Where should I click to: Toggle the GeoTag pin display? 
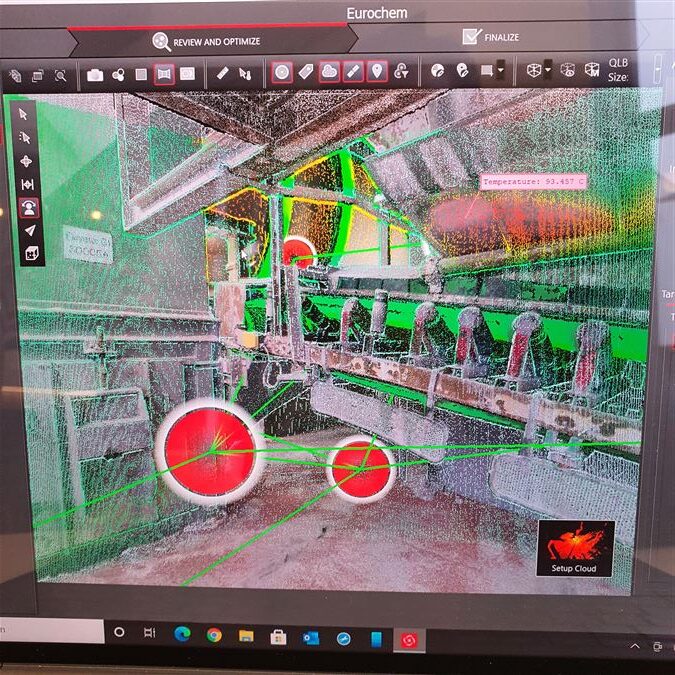pos(377,71)
